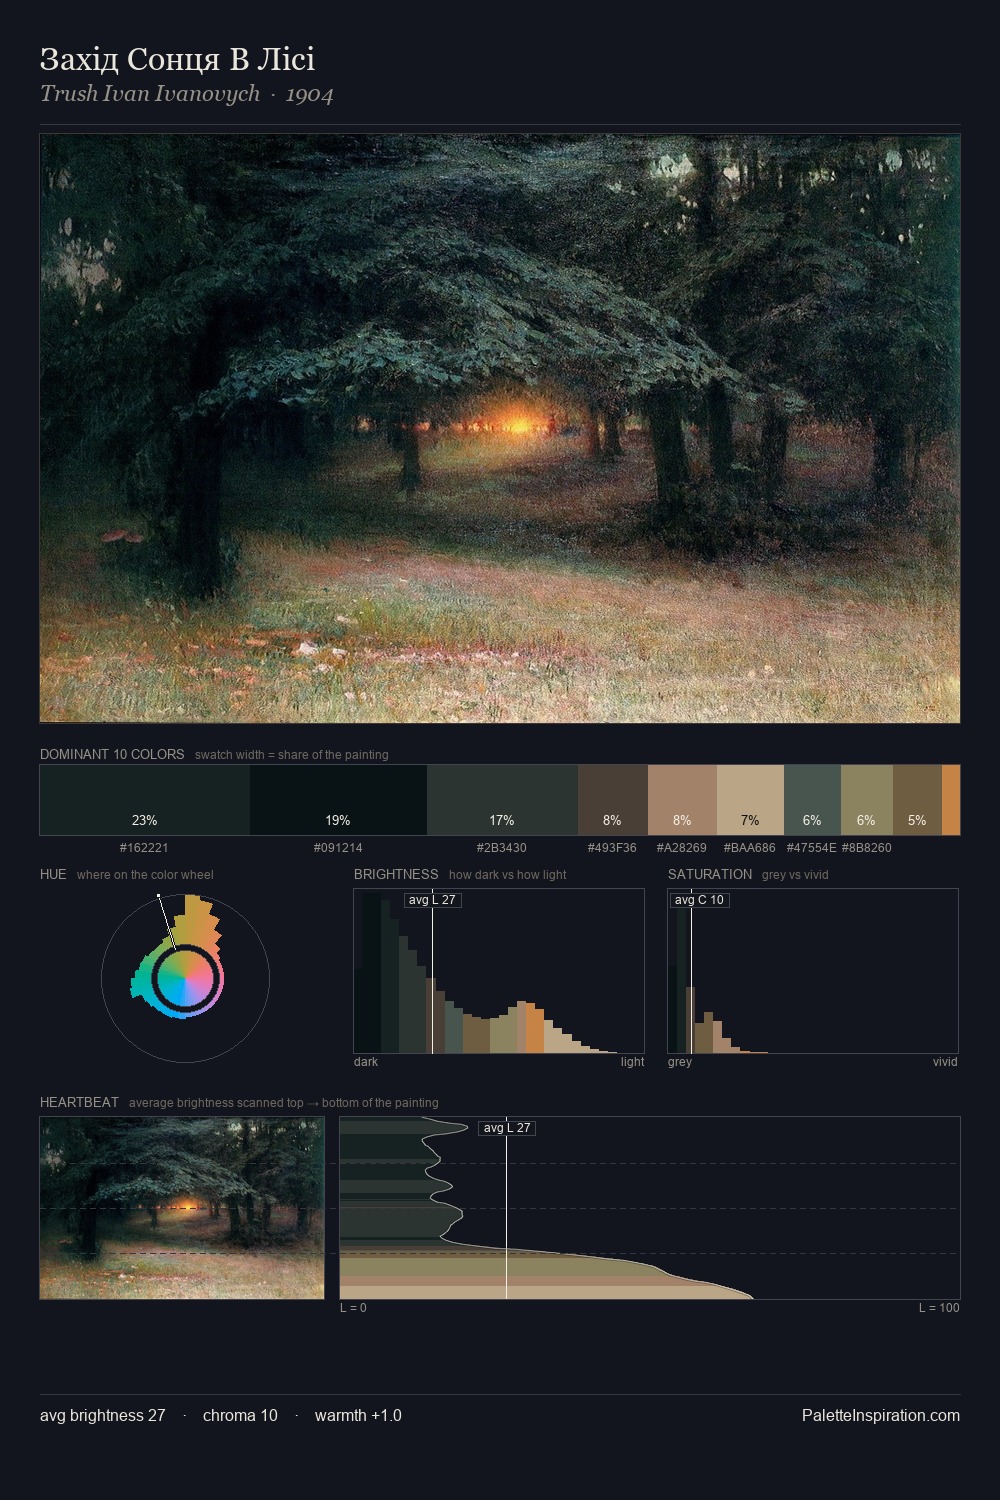Viewport: 1000px width, 1500px height.
Task: Click the brightness histogram chart
Action: tap(499, 971)
